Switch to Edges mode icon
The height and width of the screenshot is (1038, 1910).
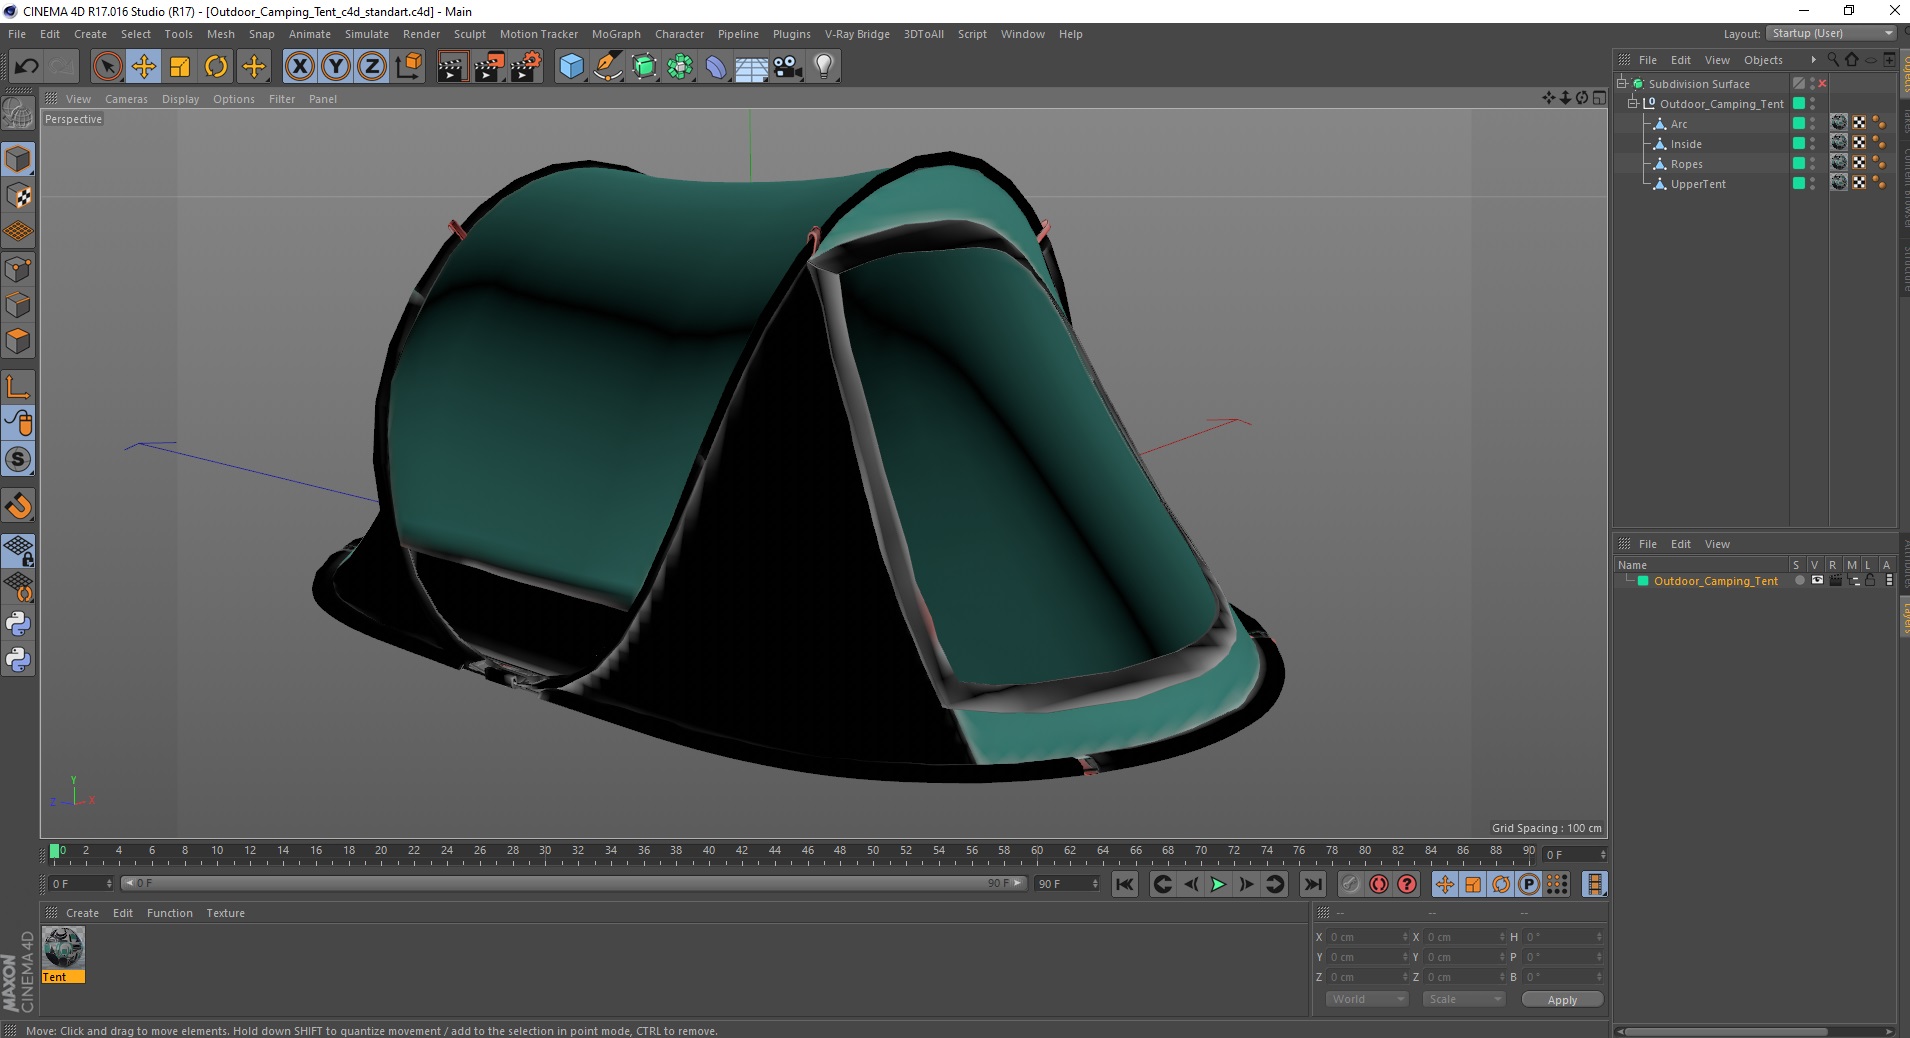[x=18, y=304]
